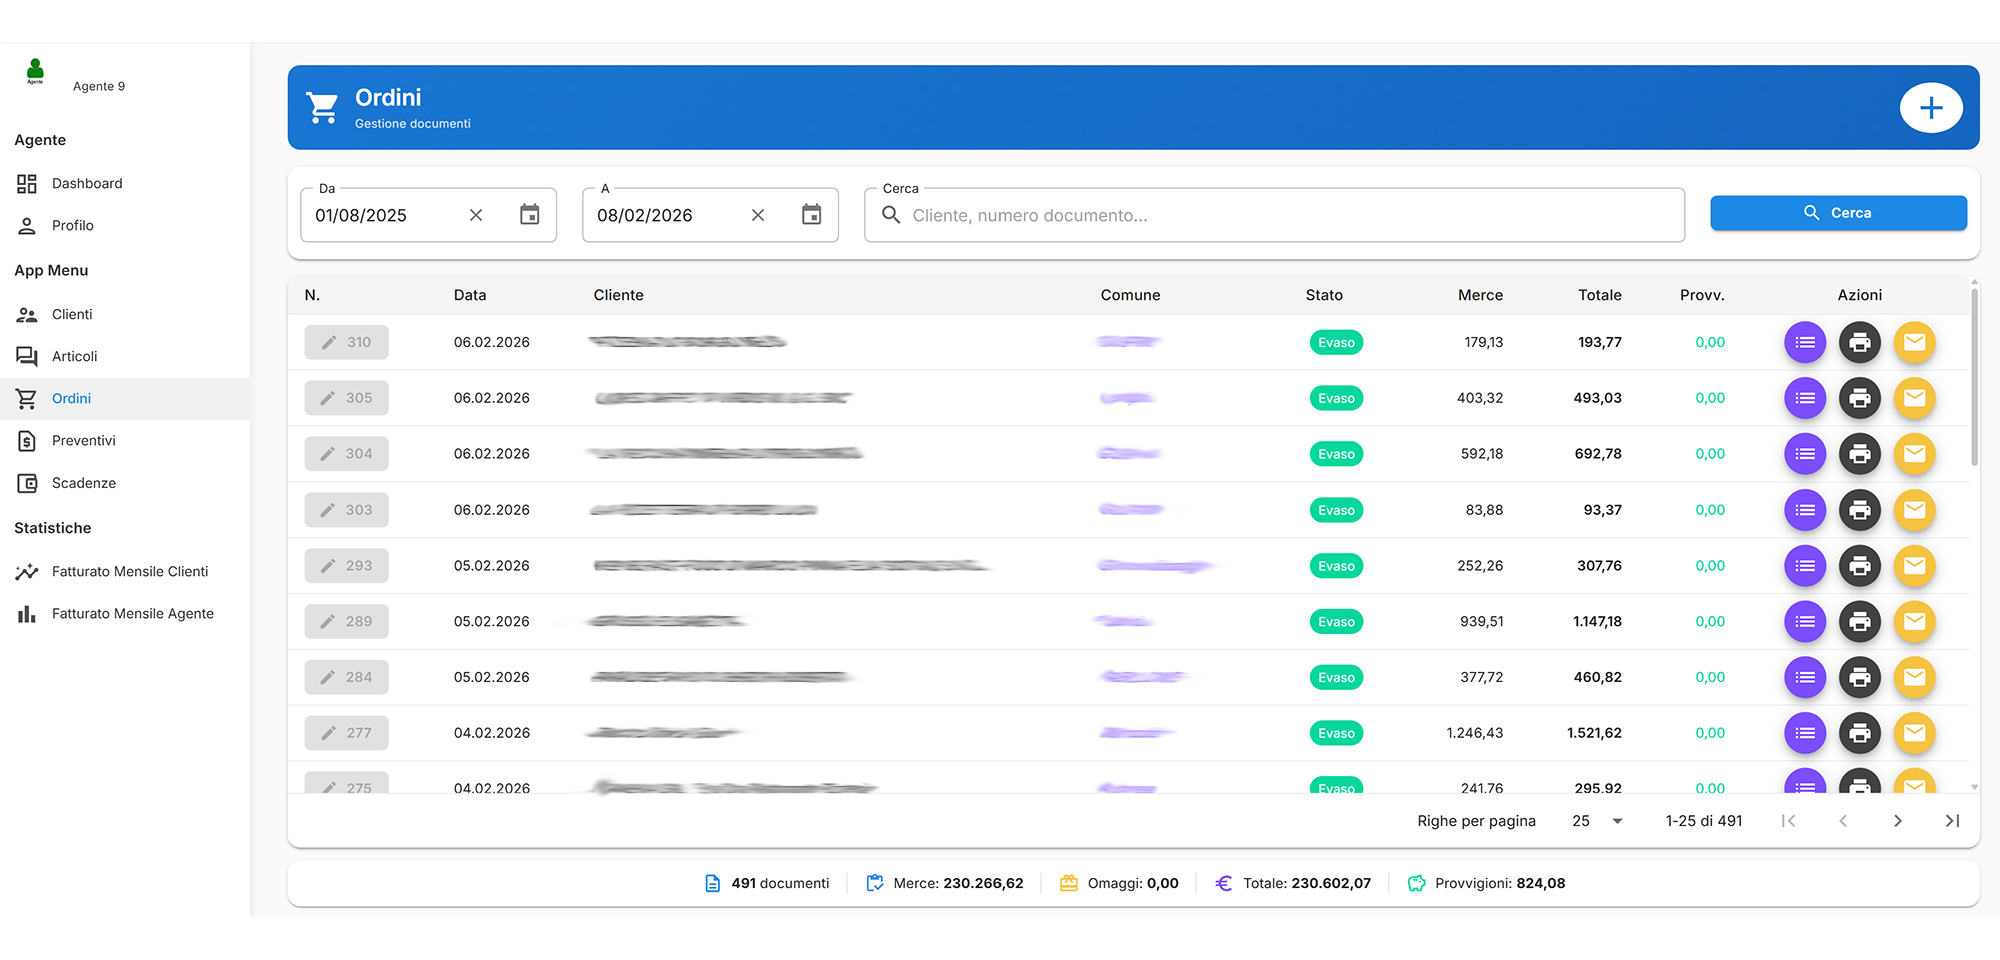Open details list for order 310
The width and height of the screenshot is (2000, 960).
pyautogui.click(x=1804, y=342)
